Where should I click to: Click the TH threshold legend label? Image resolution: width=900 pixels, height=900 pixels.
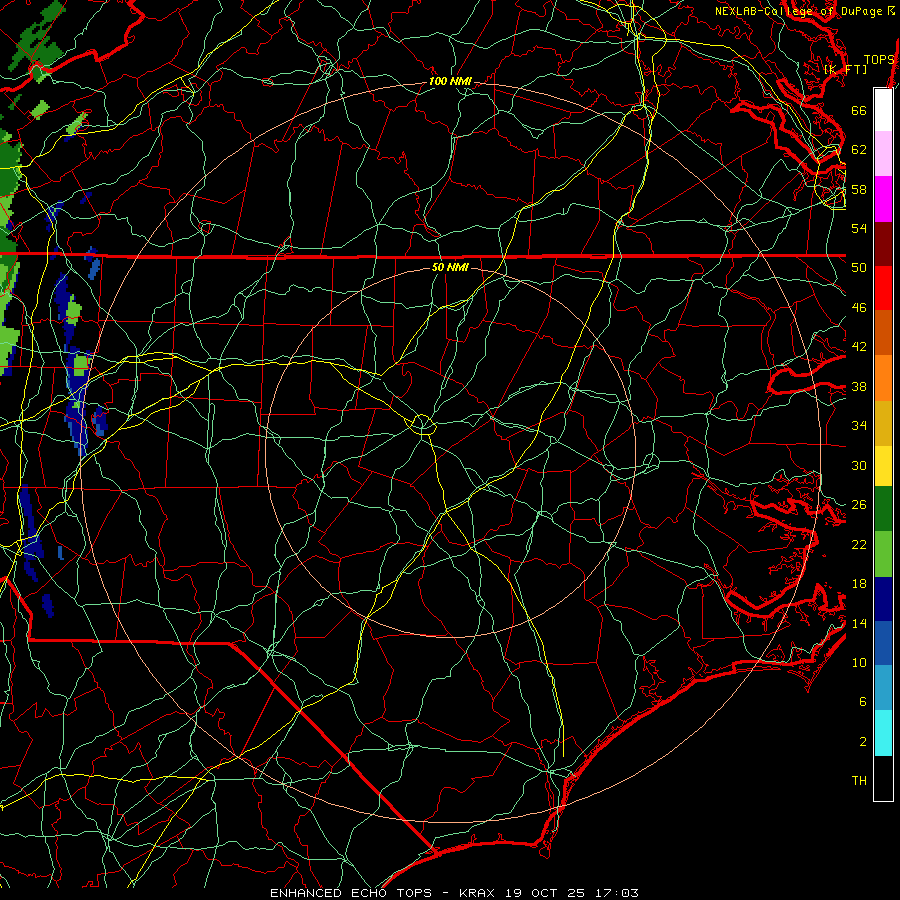pos(859,781)
